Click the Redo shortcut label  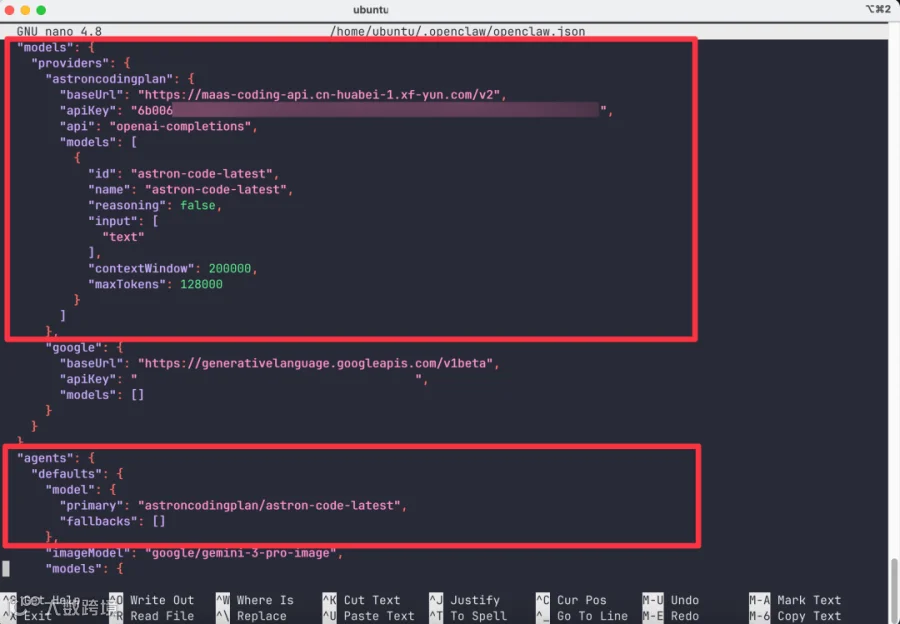pyautogui.click(x=685, y=616)
